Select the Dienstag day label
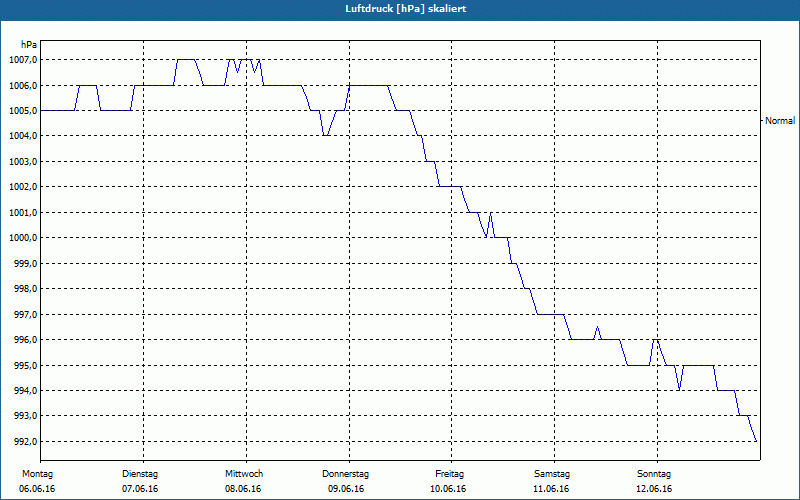This screenshot has height=500, width=800. pyautogui.click(x=140, y=474)
